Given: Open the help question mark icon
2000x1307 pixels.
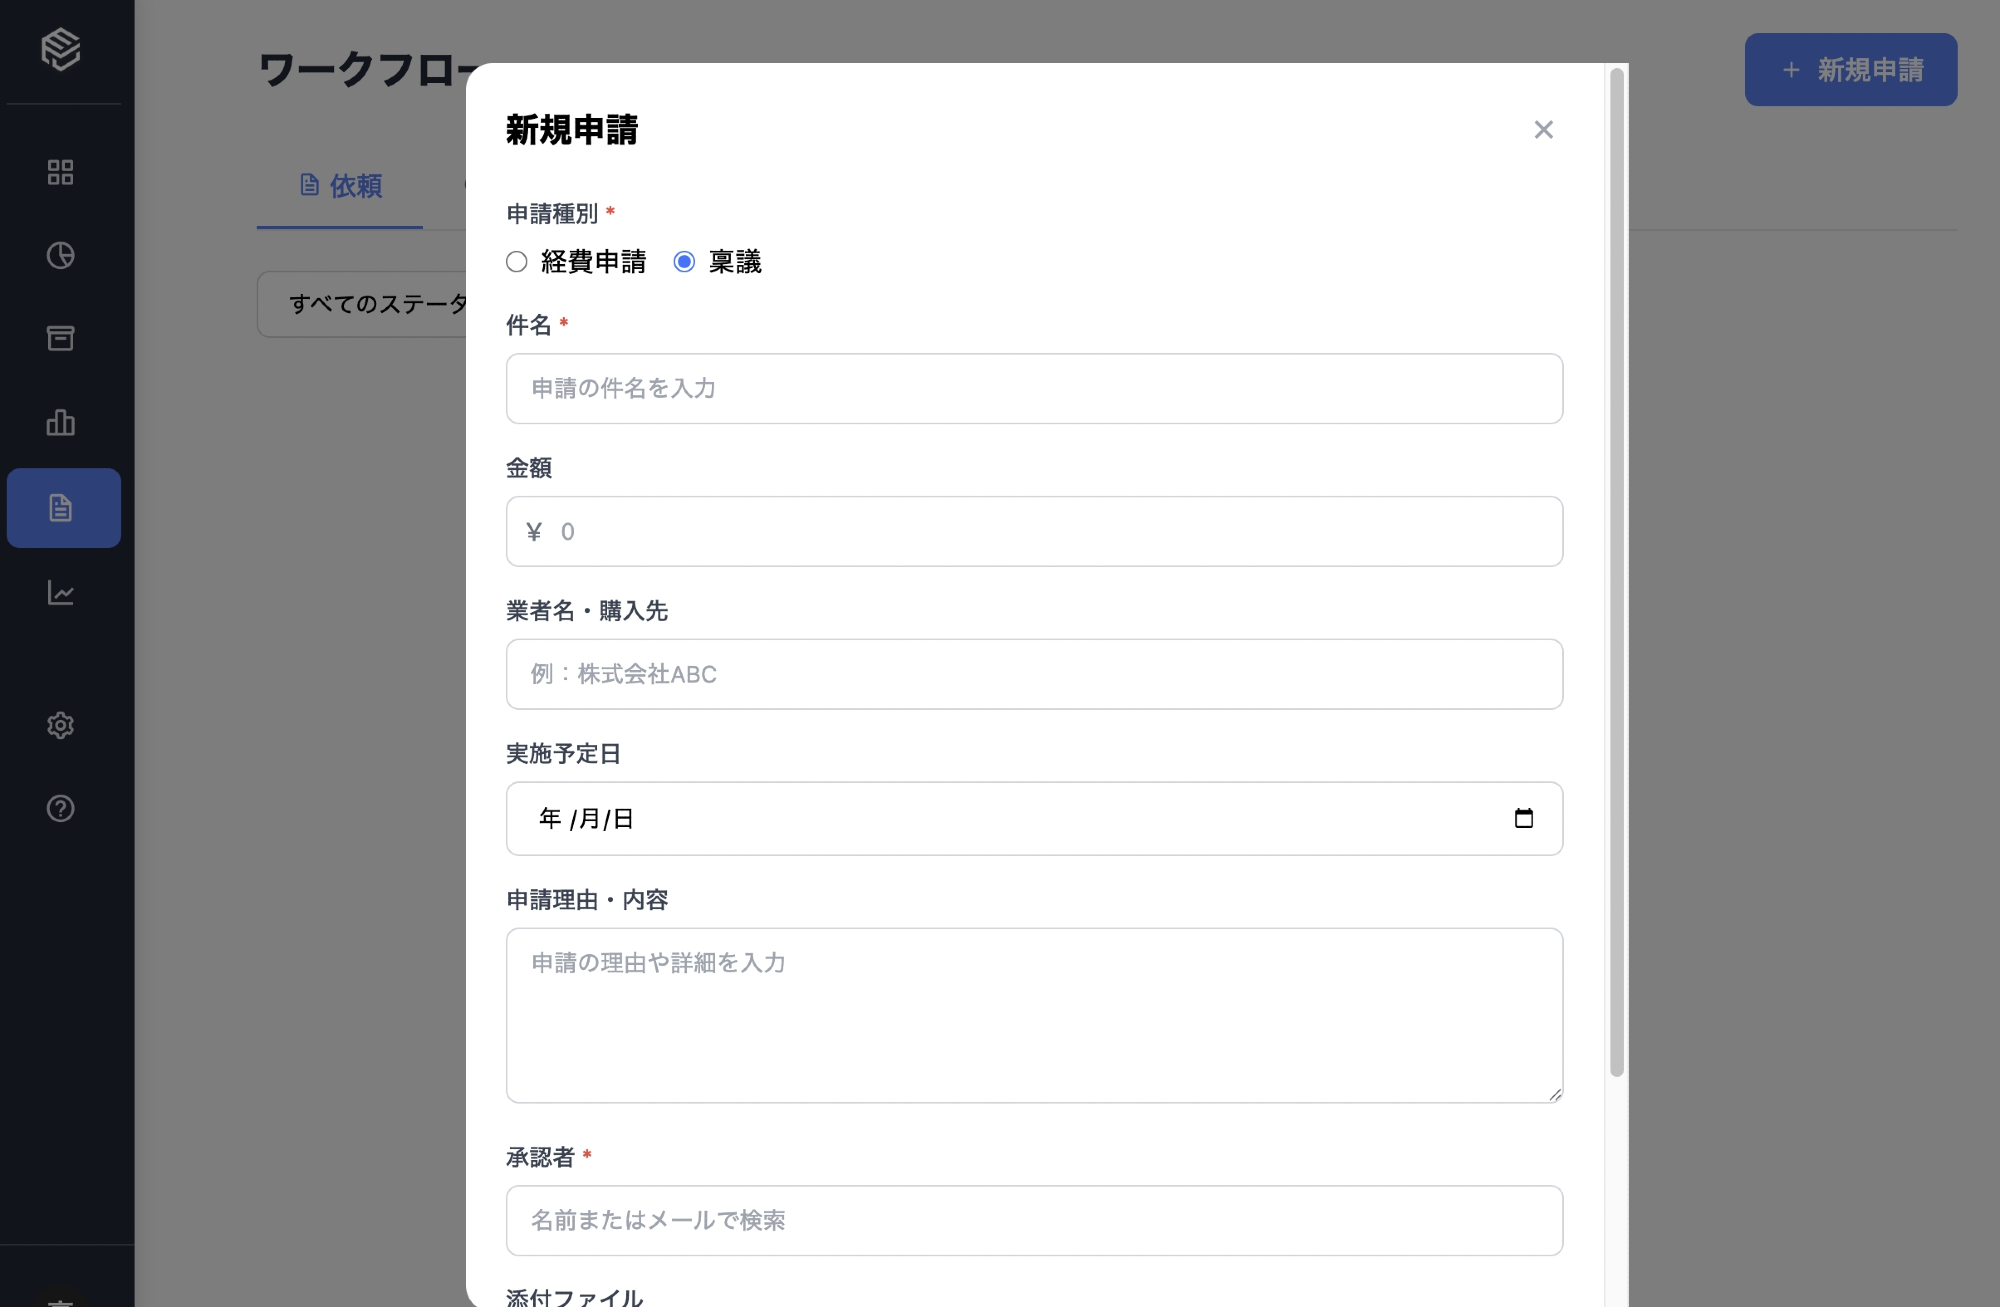Looking at the screenshot, I should point(60,808).
